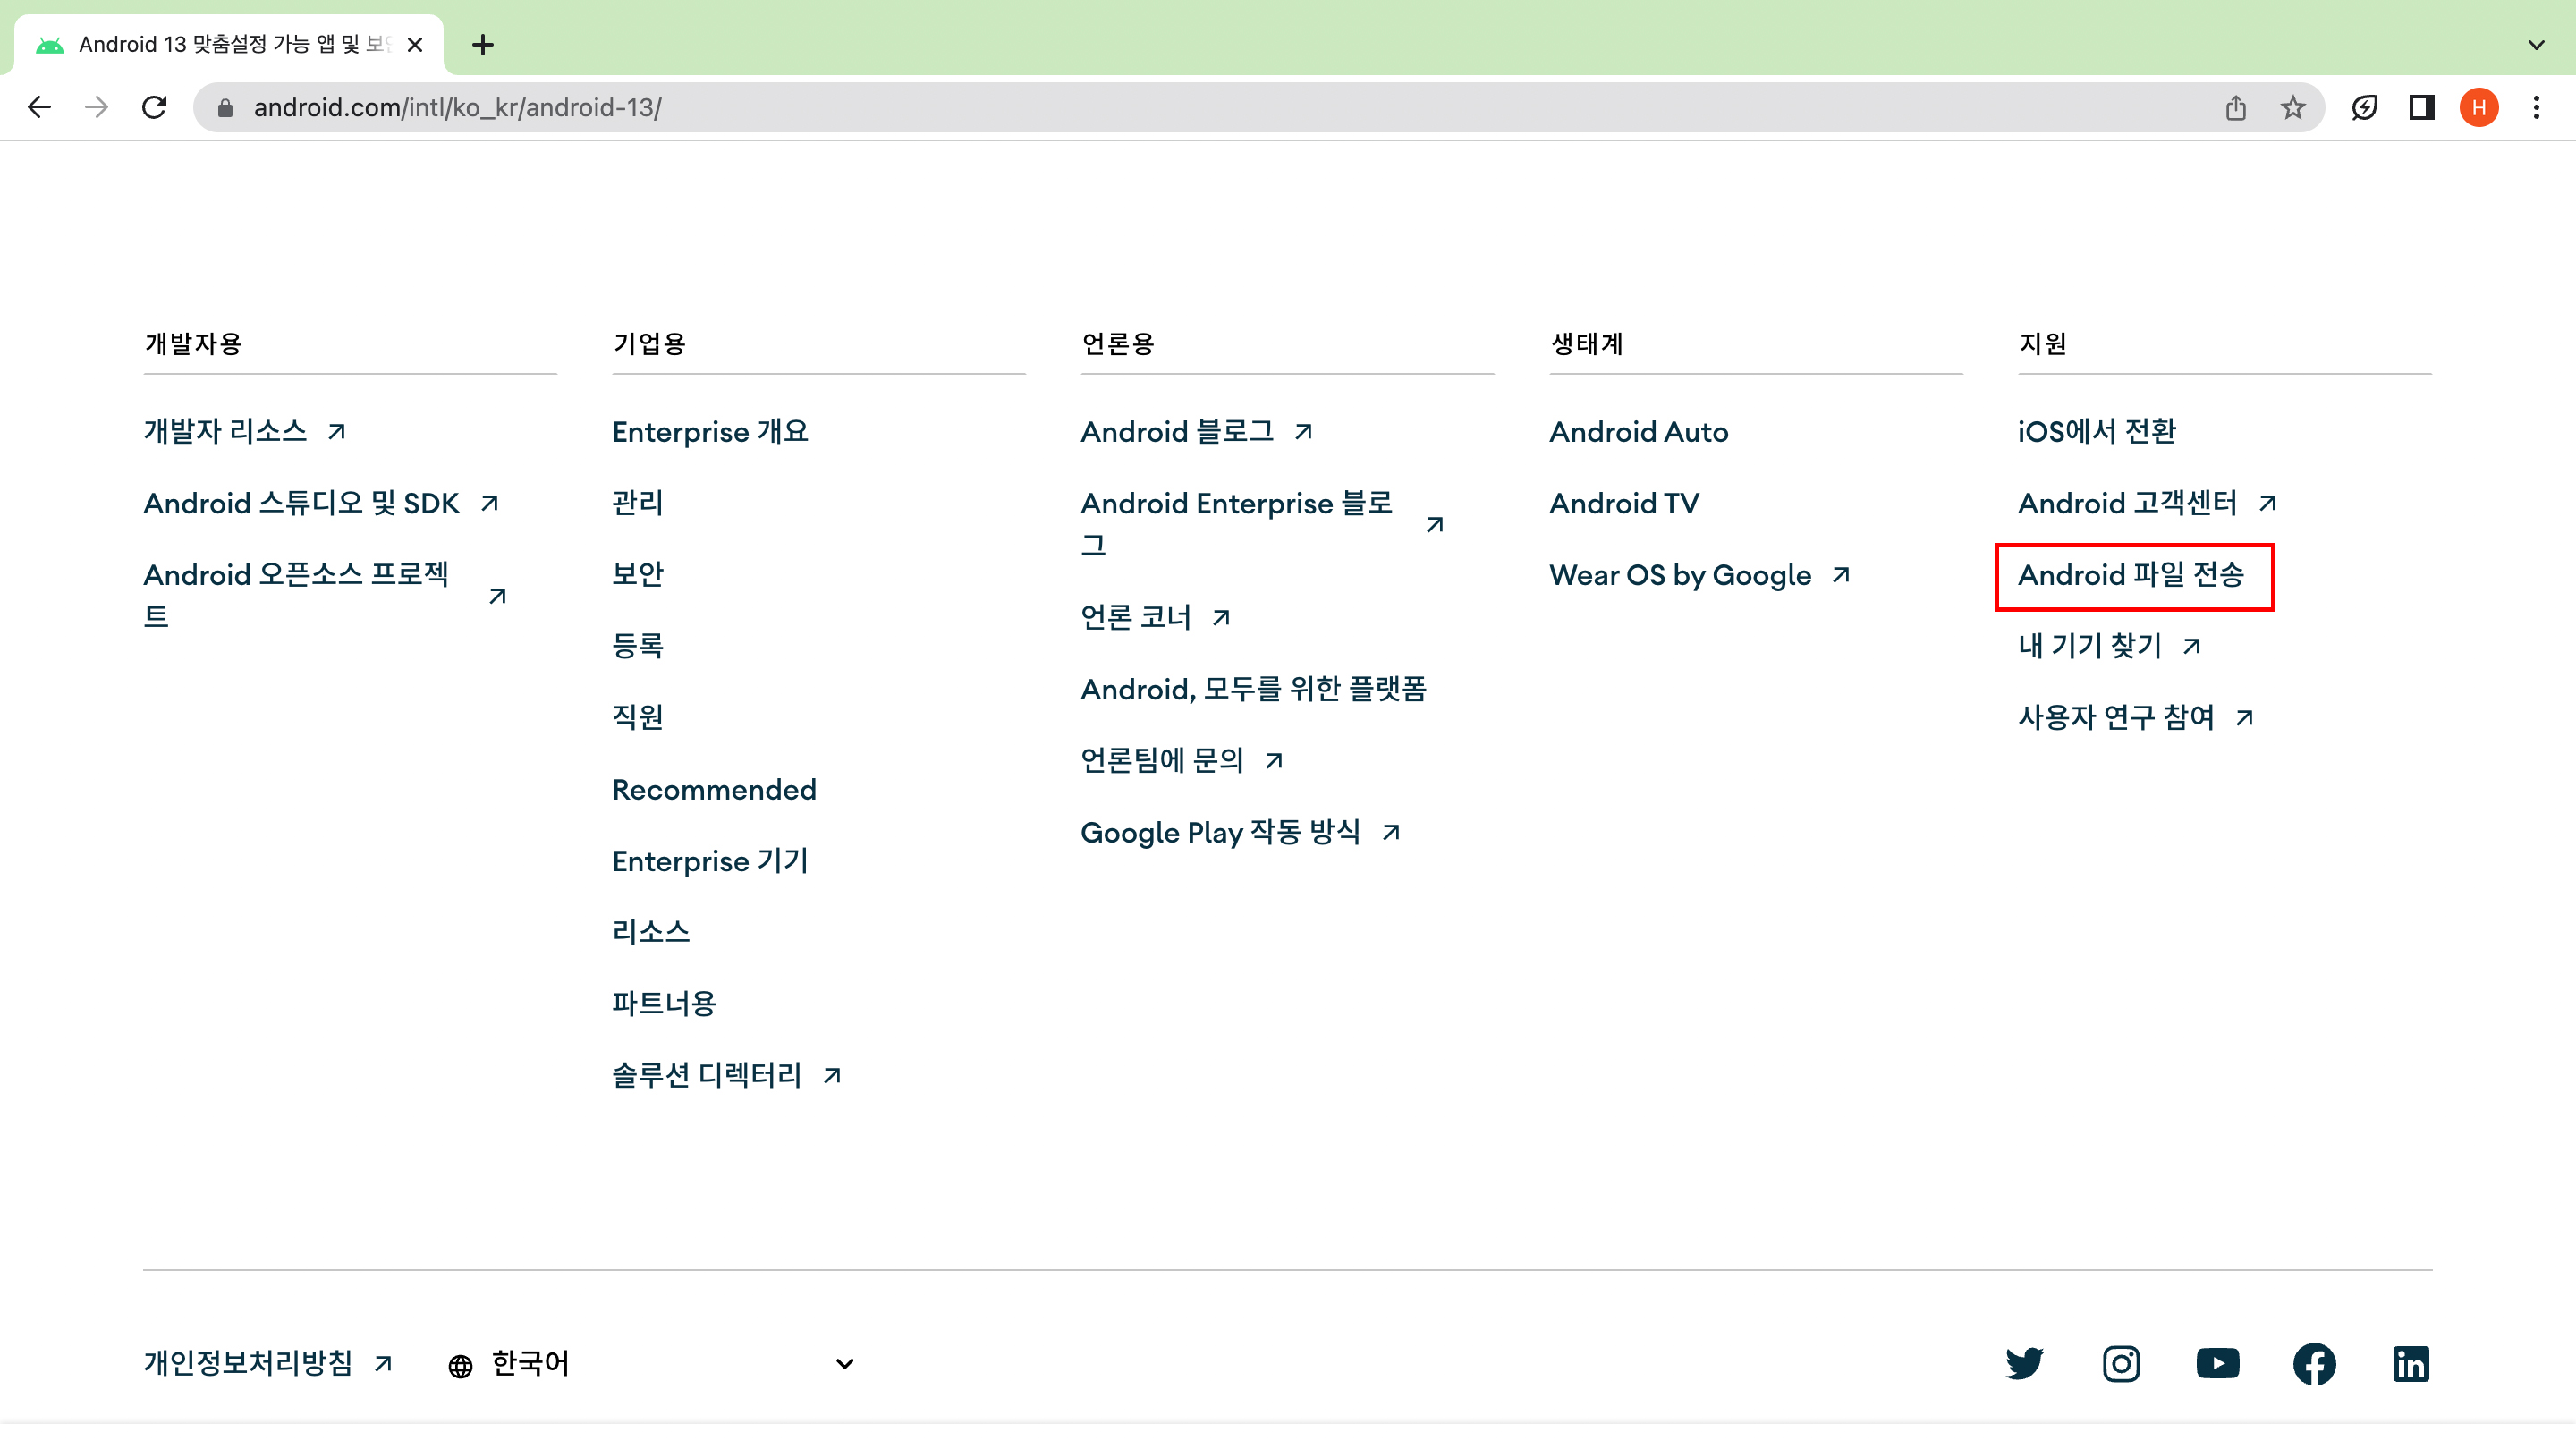Open a new tab with plus icon
Screen dimensions: 2576x1449
(483, 44)
